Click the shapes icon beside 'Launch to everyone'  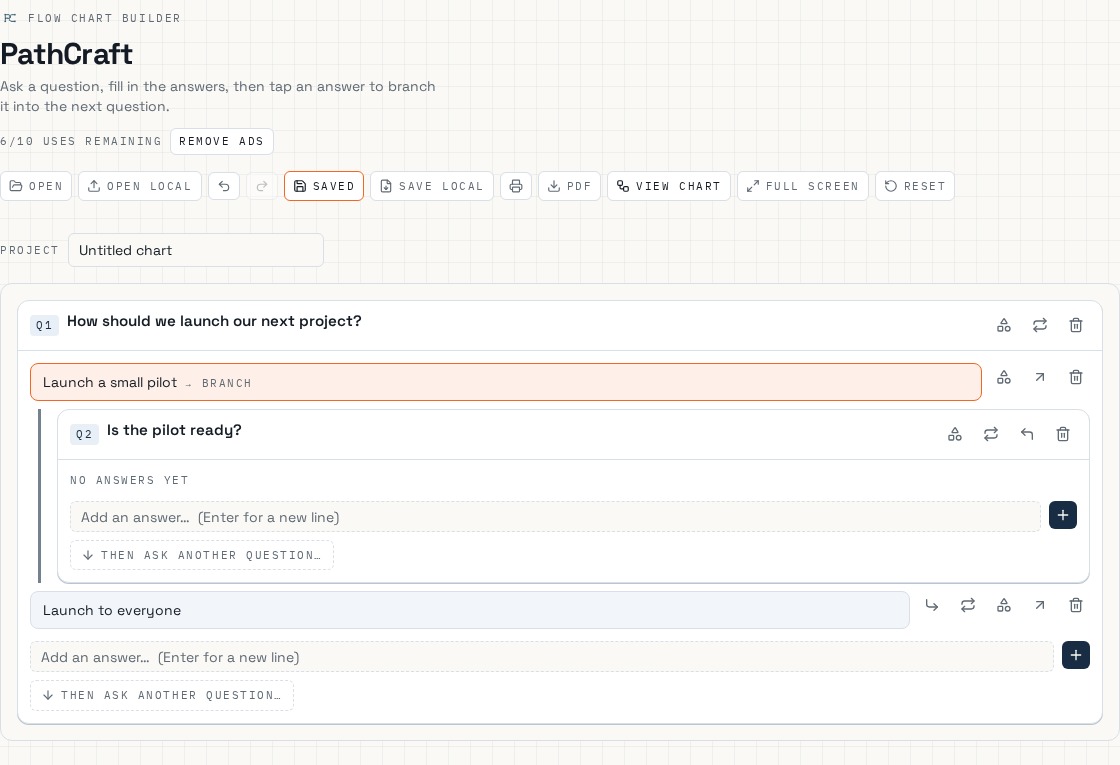(1004, 606)
